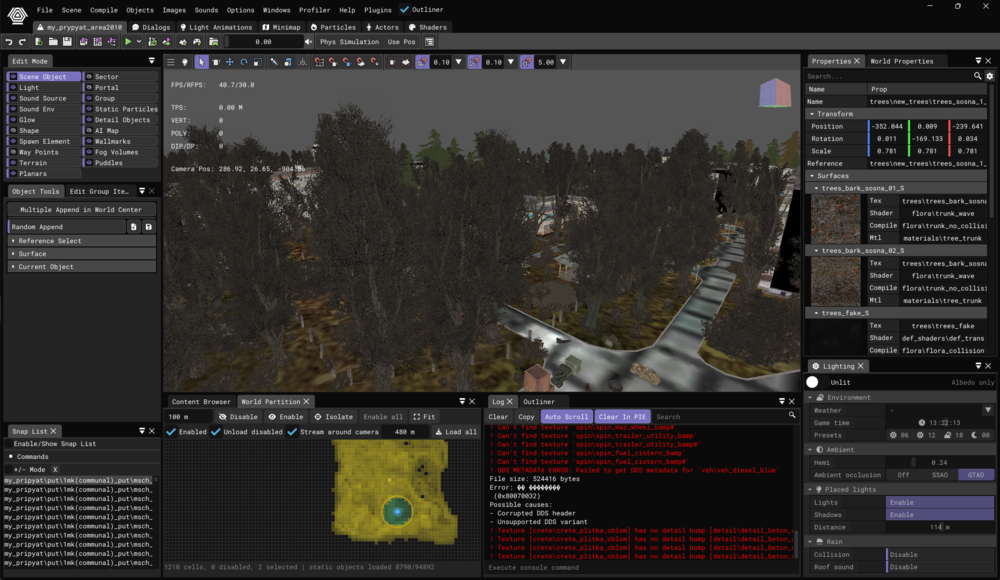Click the green Play button in toolbar
1000x580 pixels.
point(128,41)
